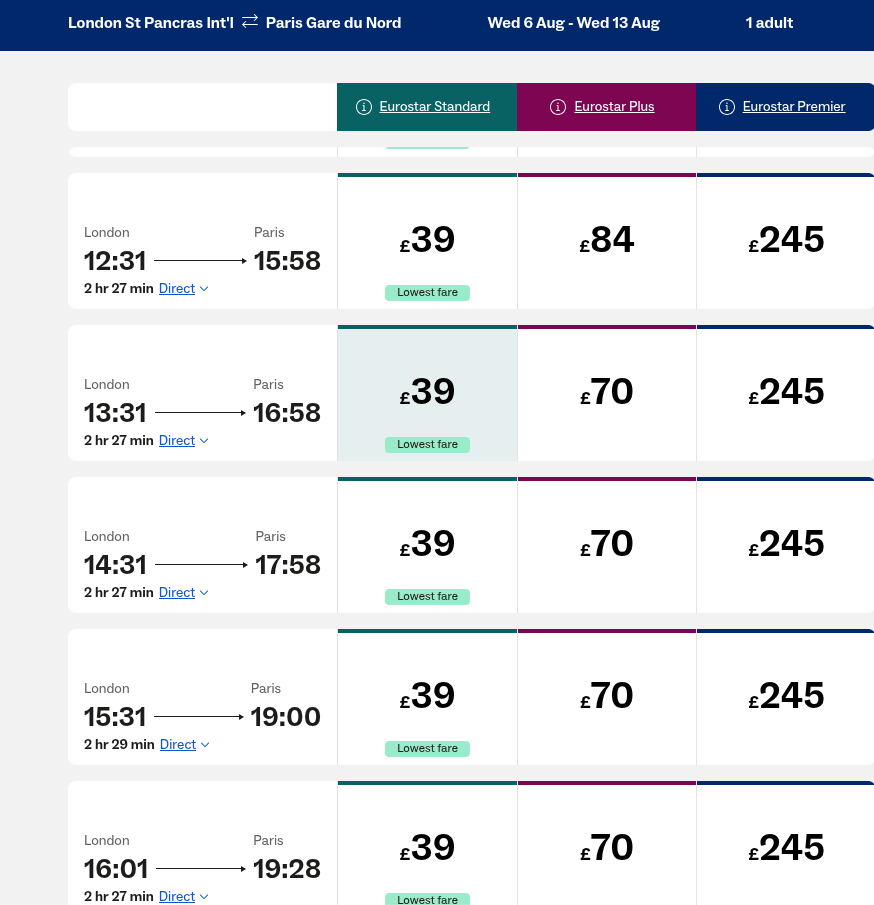
Task: Select highlighted £39 Standard fare for 13:31
Action: [x=427, y=393]
